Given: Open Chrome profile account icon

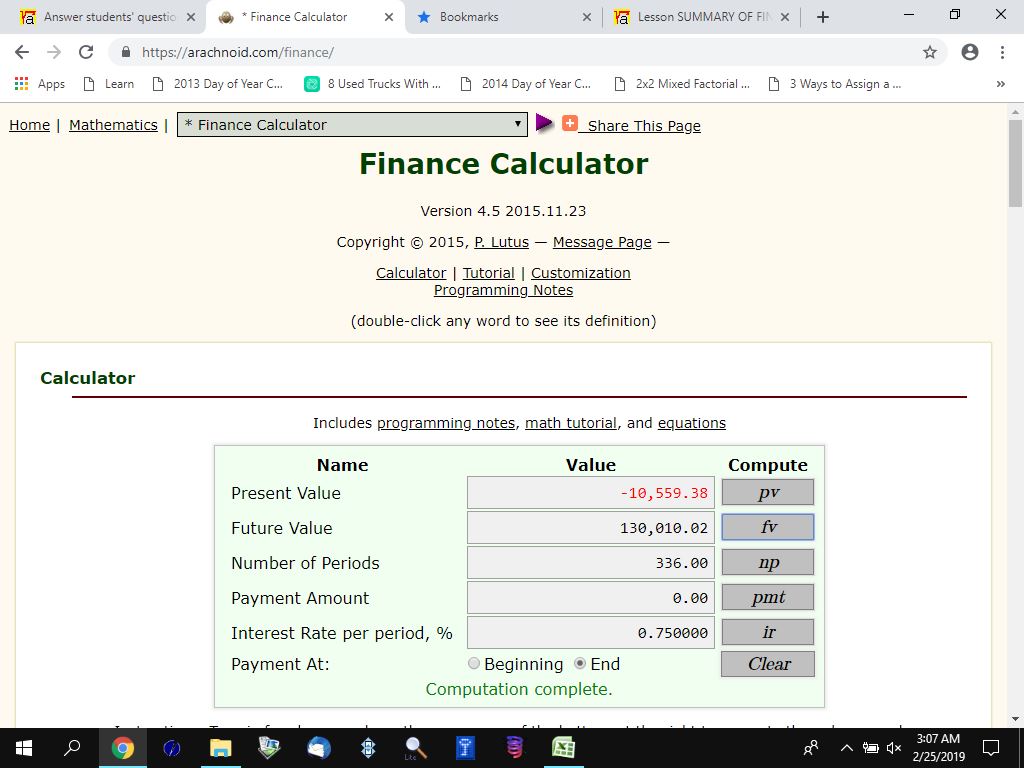Looking at the screenshot, I should click(970, 52).
